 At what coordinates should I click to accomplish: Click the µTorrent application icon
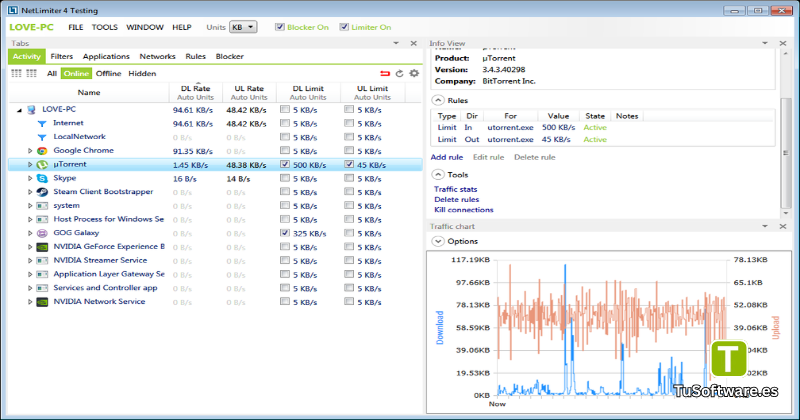click(42, 165)
